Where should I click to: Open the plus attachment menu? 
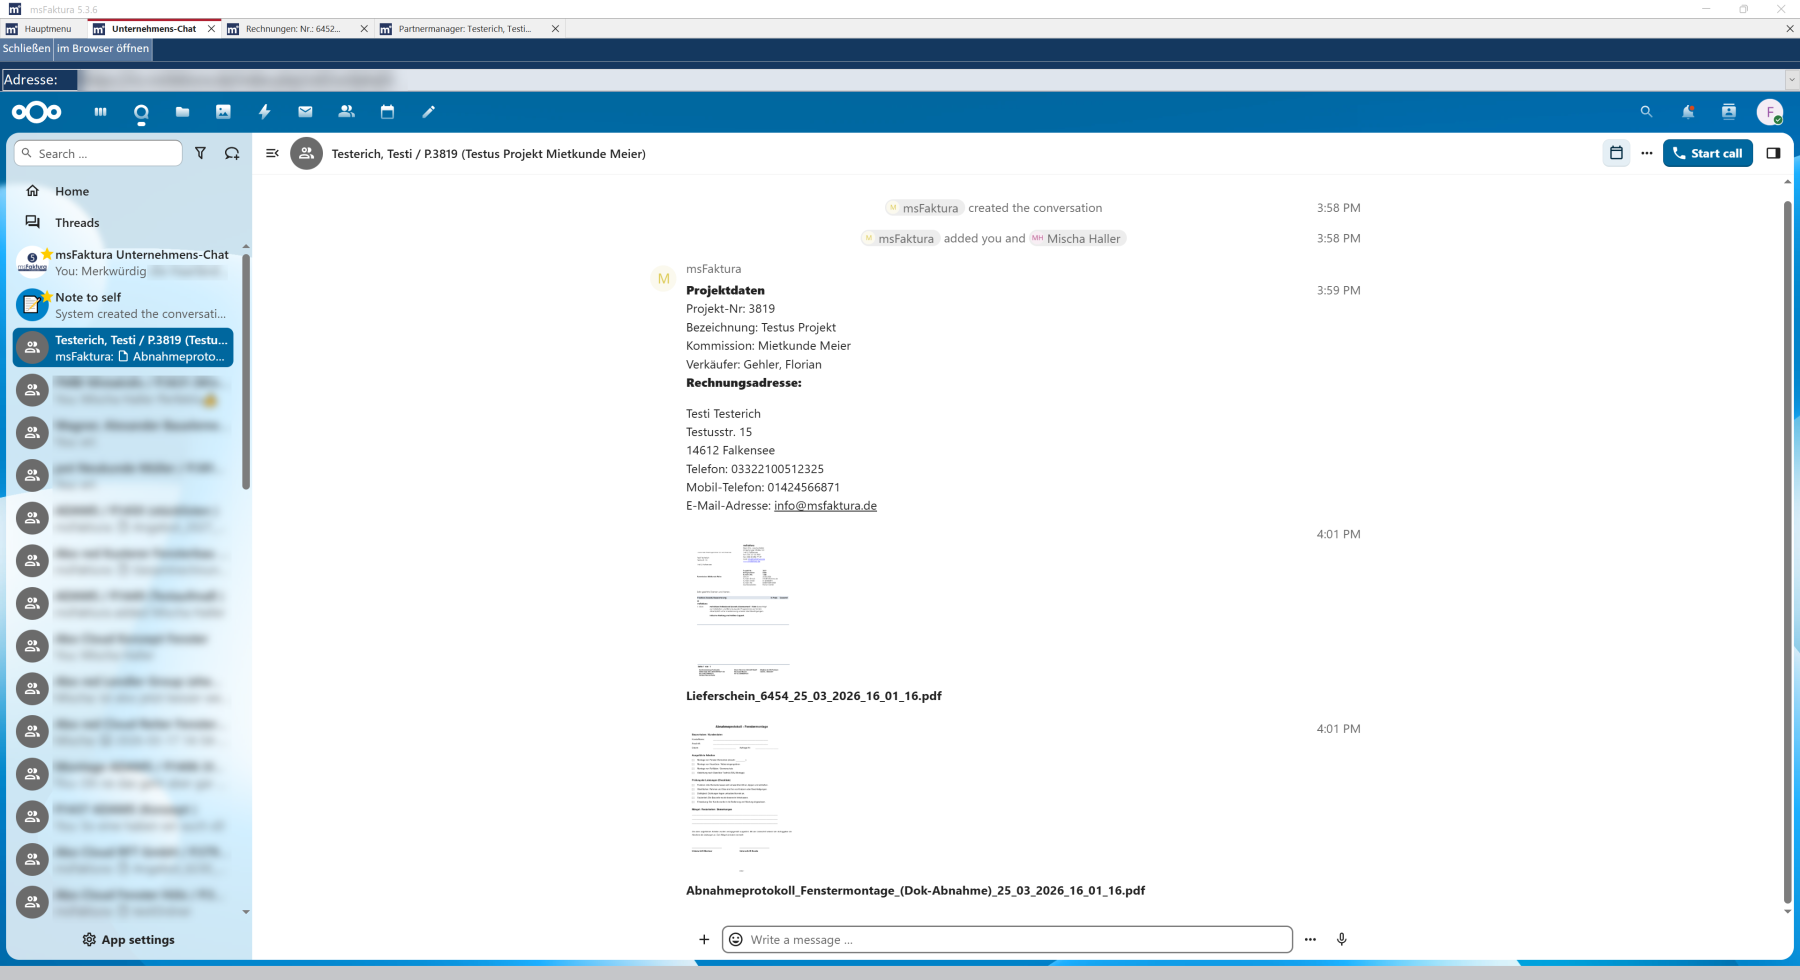coord(704,939)
